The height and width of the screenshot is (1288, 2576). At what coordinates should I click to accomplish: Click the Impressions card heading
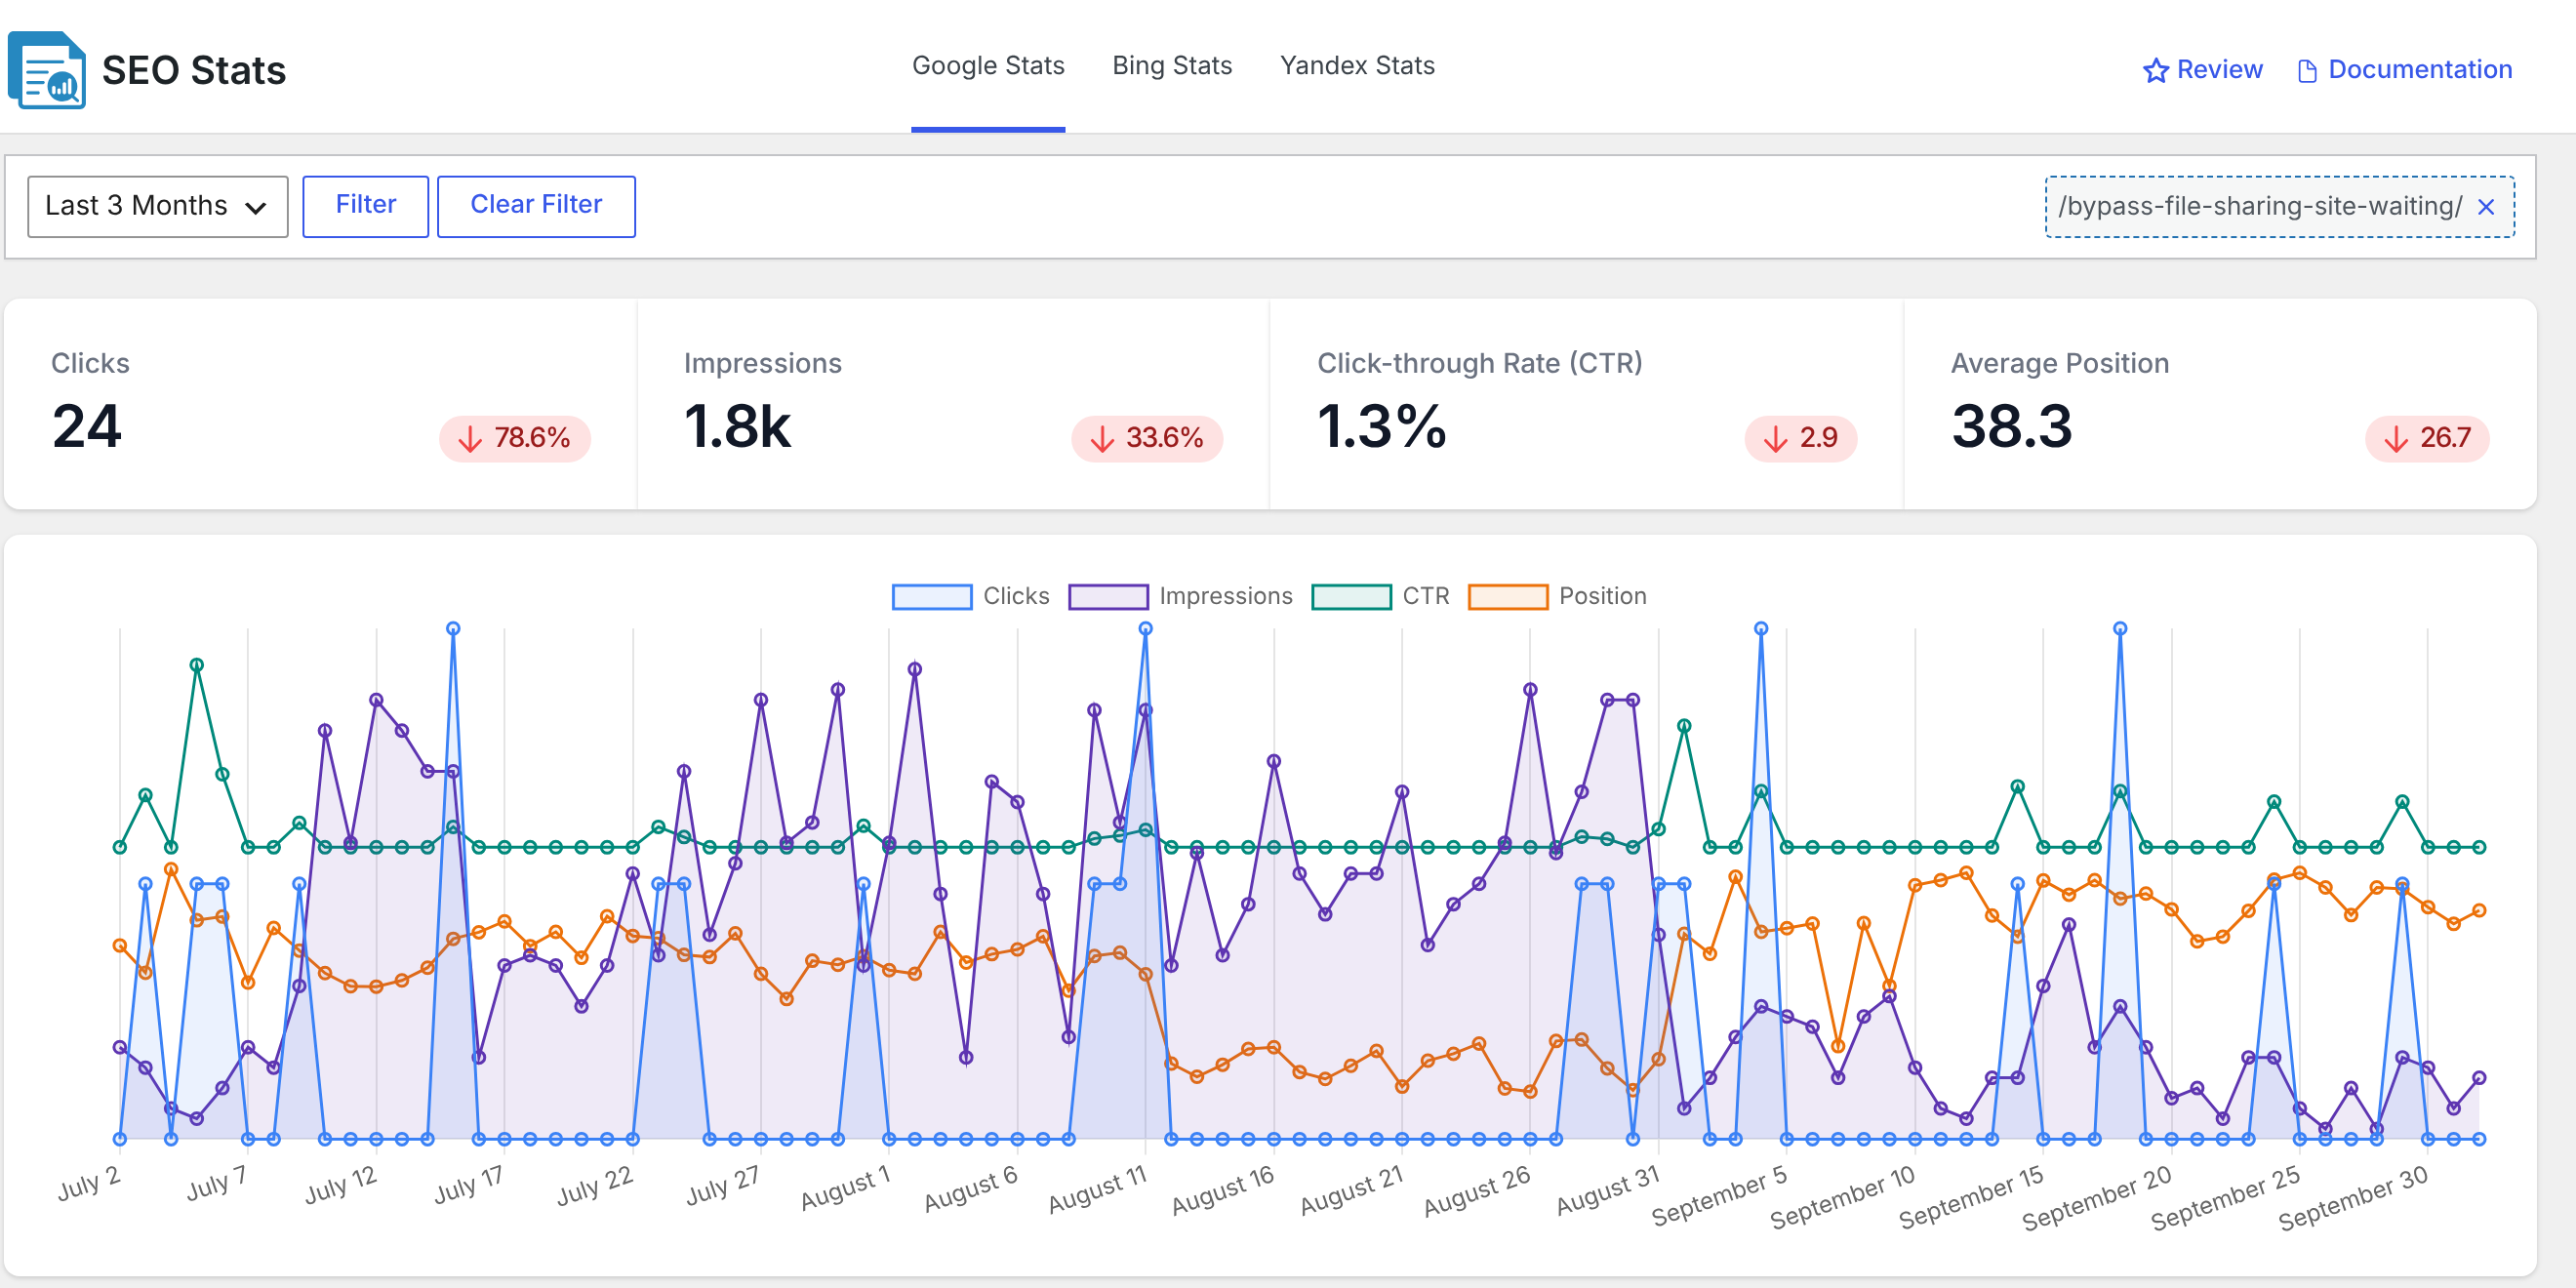(x=763, y=363)
